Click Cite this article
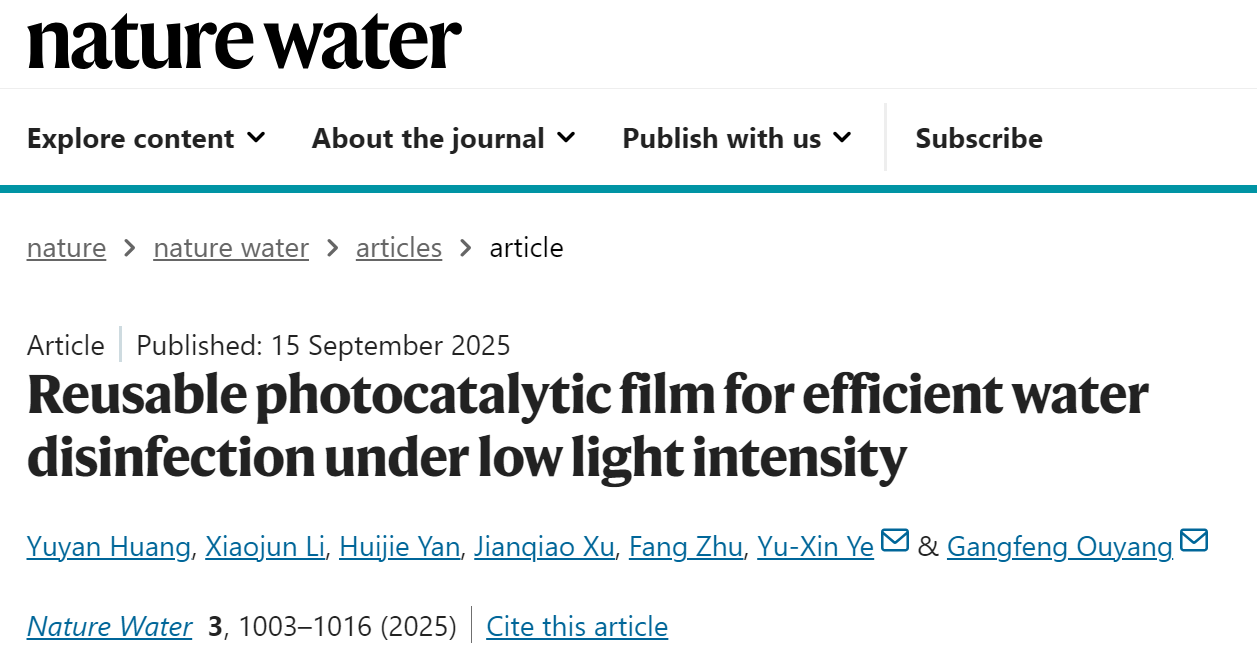Screen dimensions: 1257x658 [577, 627]
